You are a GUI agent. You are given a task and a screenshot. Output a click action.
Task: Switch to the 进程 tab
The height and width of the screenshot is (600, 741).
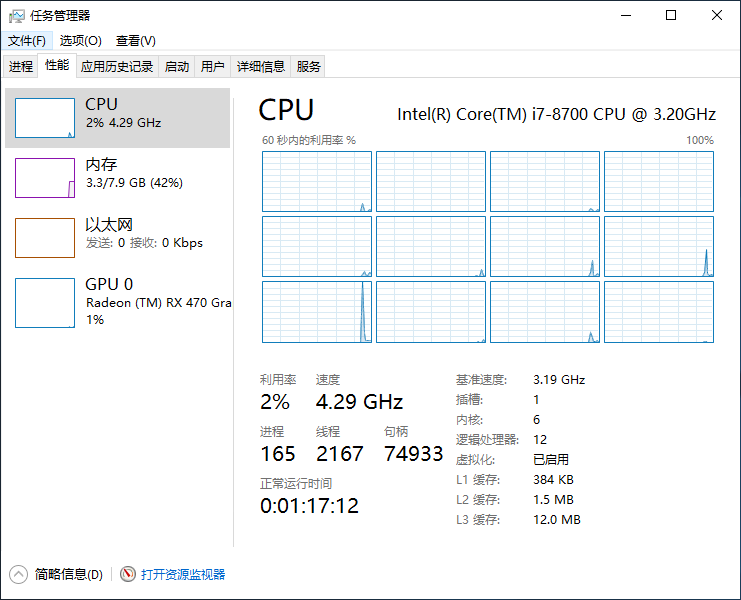click(21, 67)
